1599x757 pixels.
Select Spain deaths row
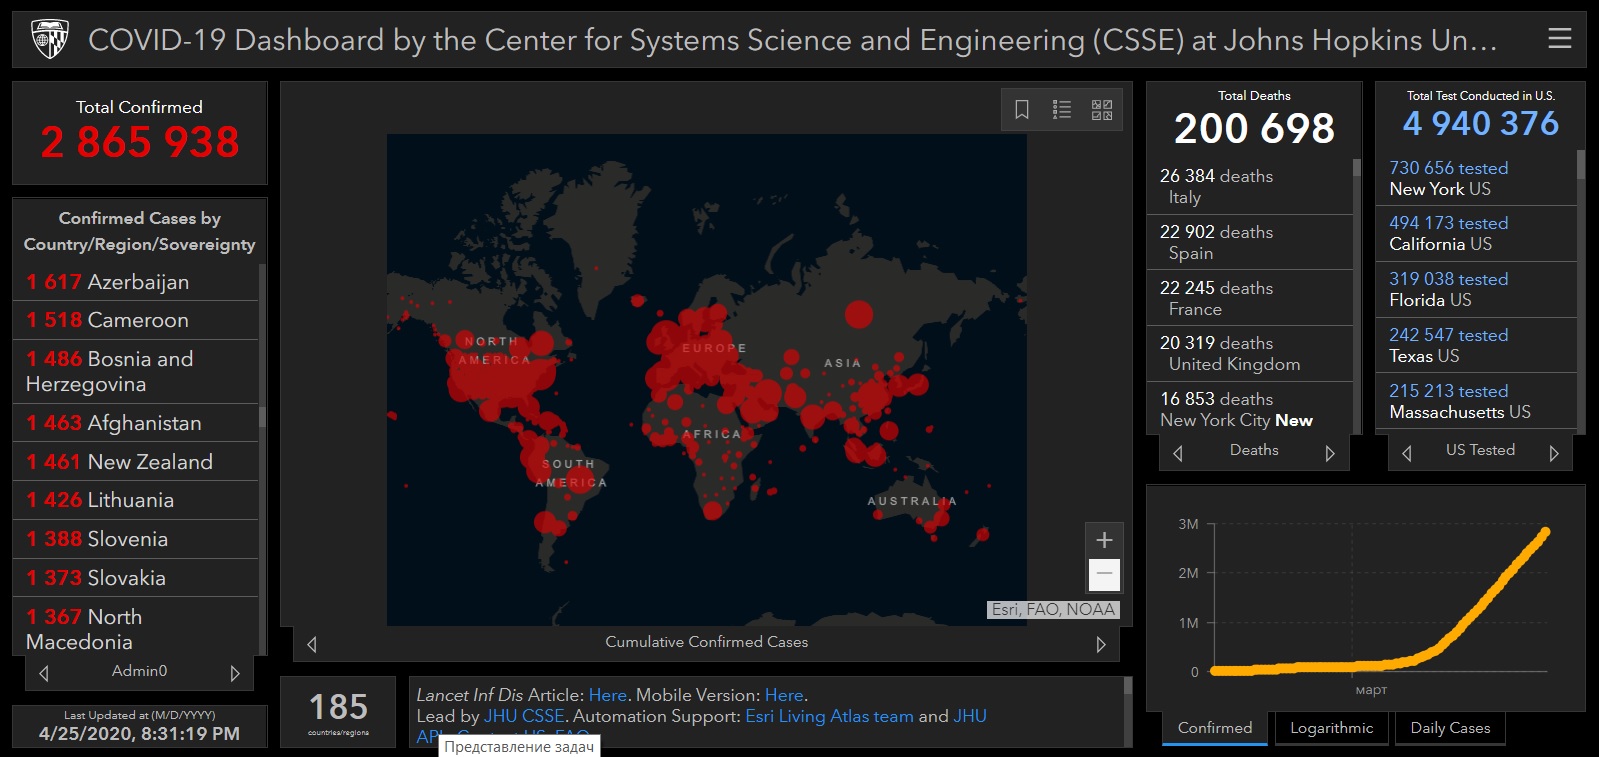(1249, 242)
